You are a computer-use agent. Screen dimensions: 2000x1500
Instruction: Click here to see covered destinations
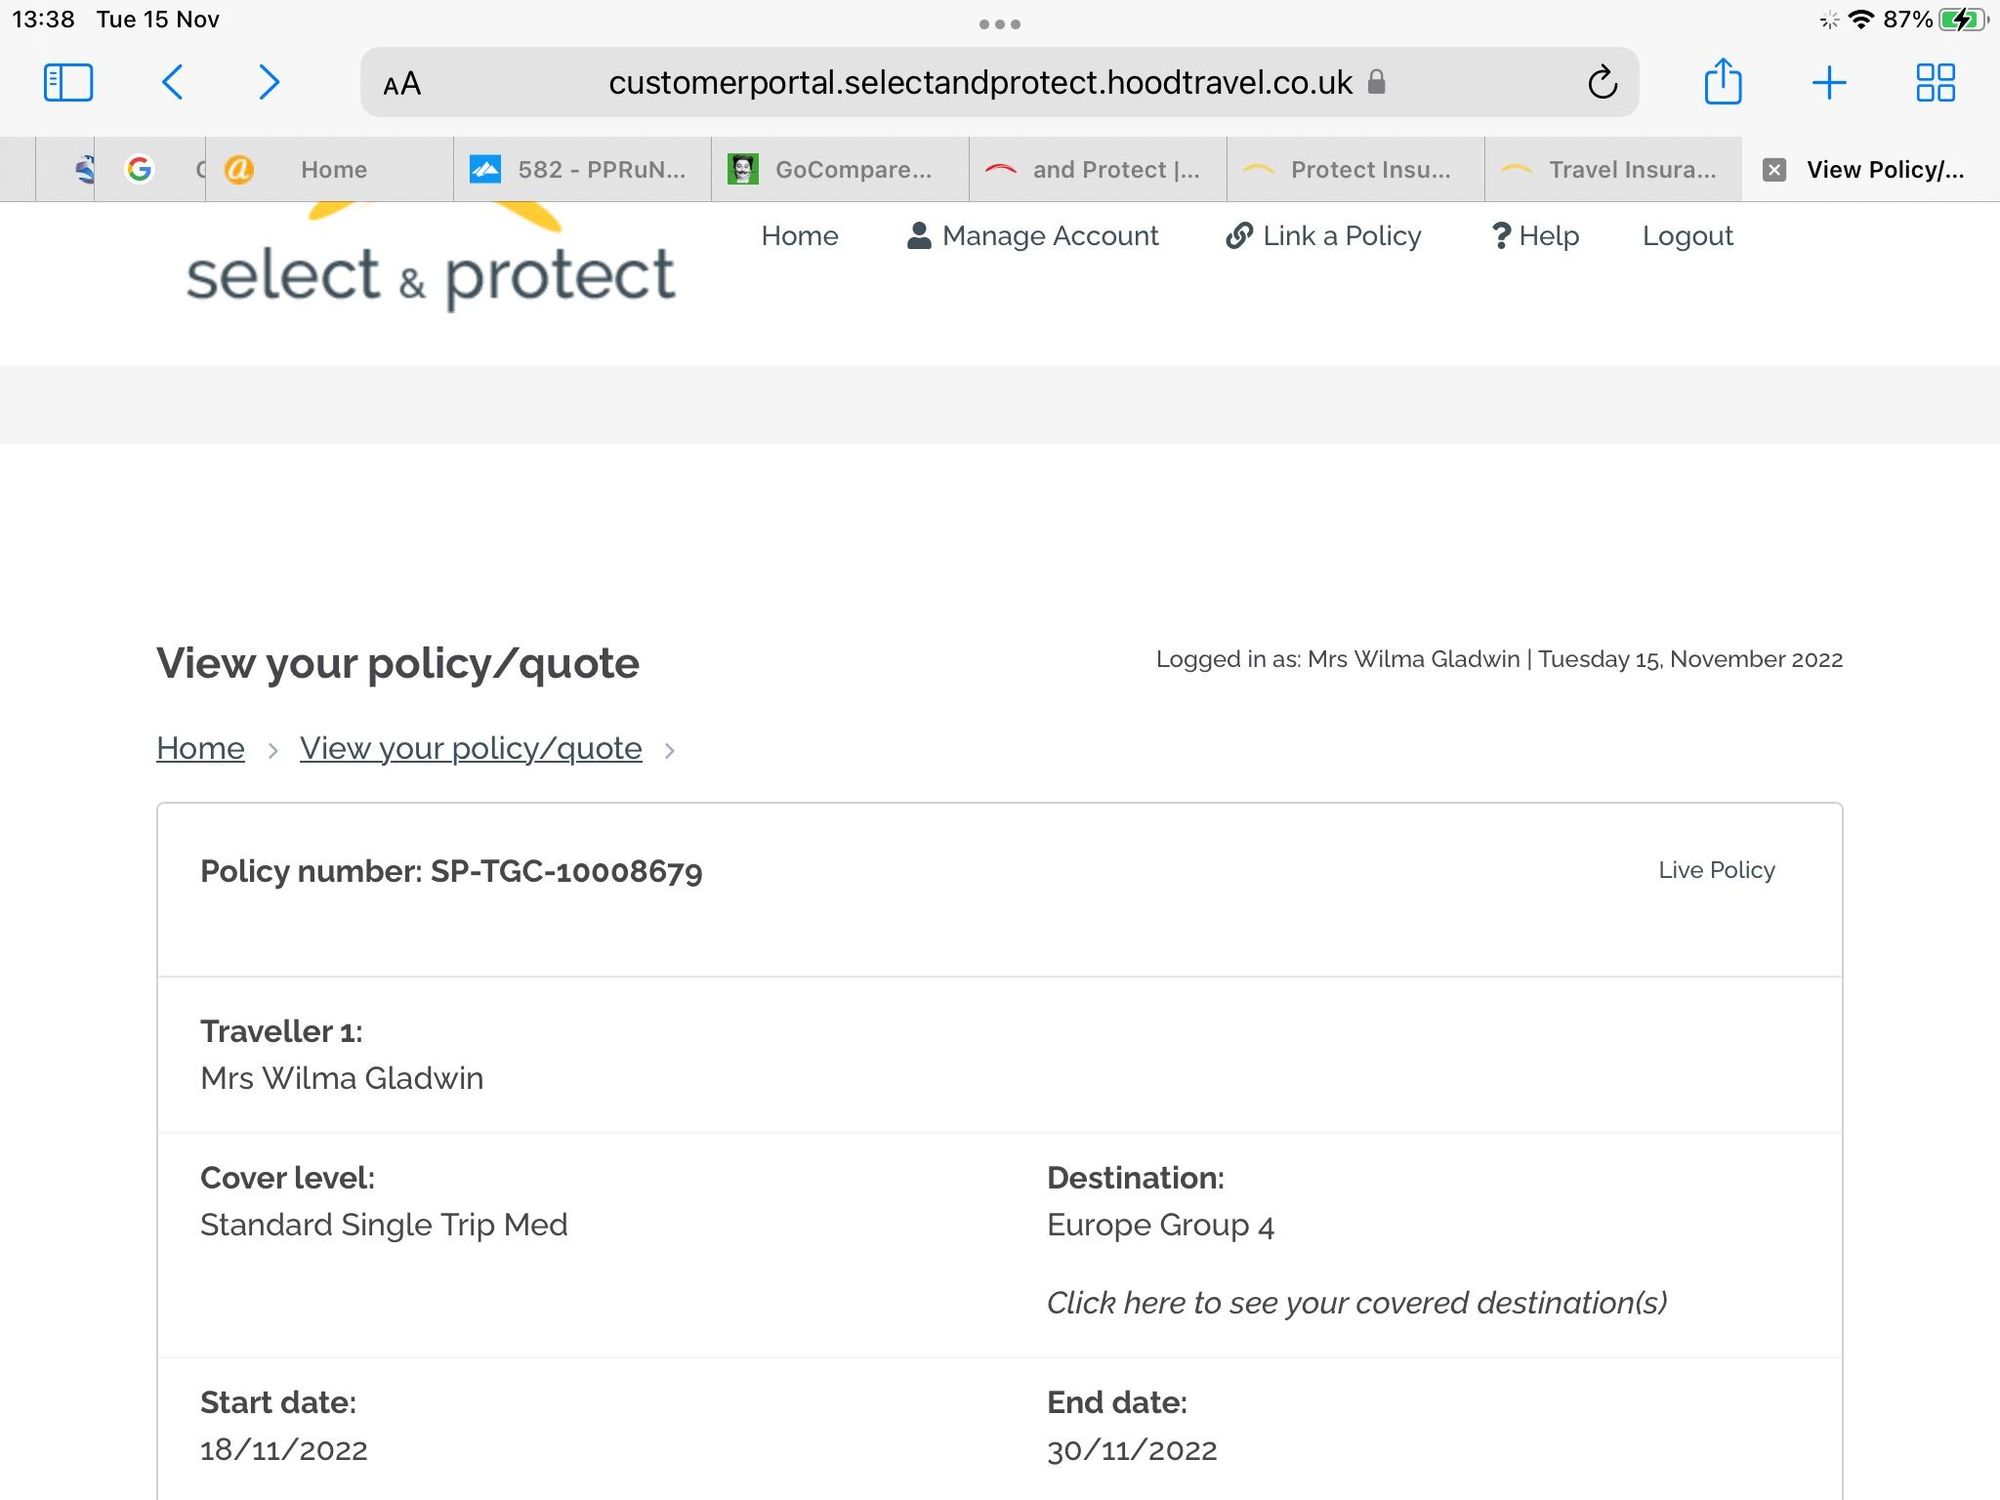click(1356, 1303)
